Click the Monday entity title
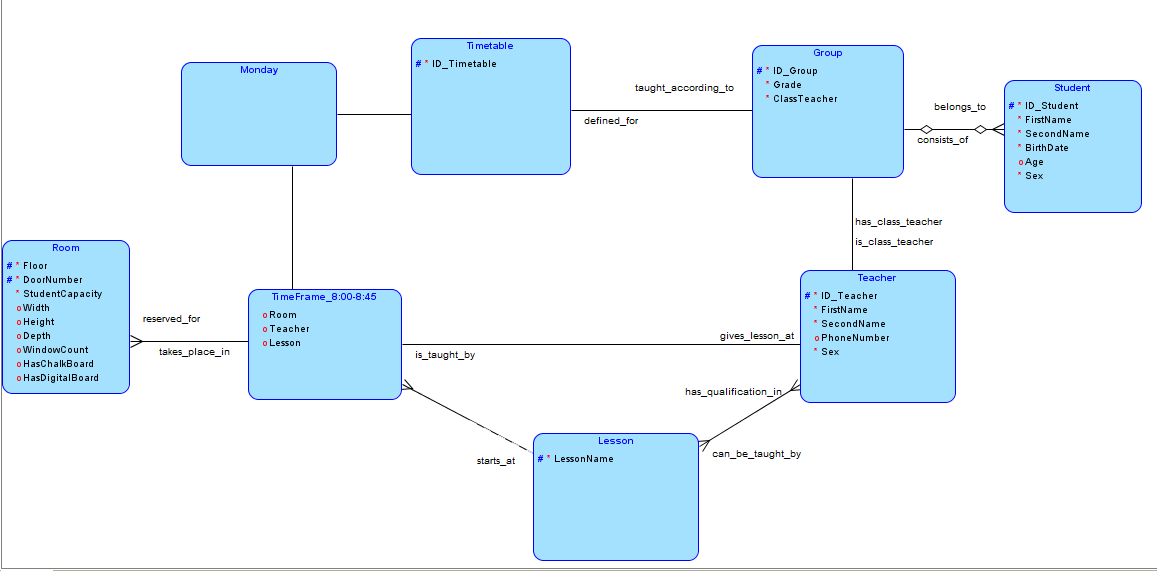Viewport: 1157px width, 571px height. point(259,70)
